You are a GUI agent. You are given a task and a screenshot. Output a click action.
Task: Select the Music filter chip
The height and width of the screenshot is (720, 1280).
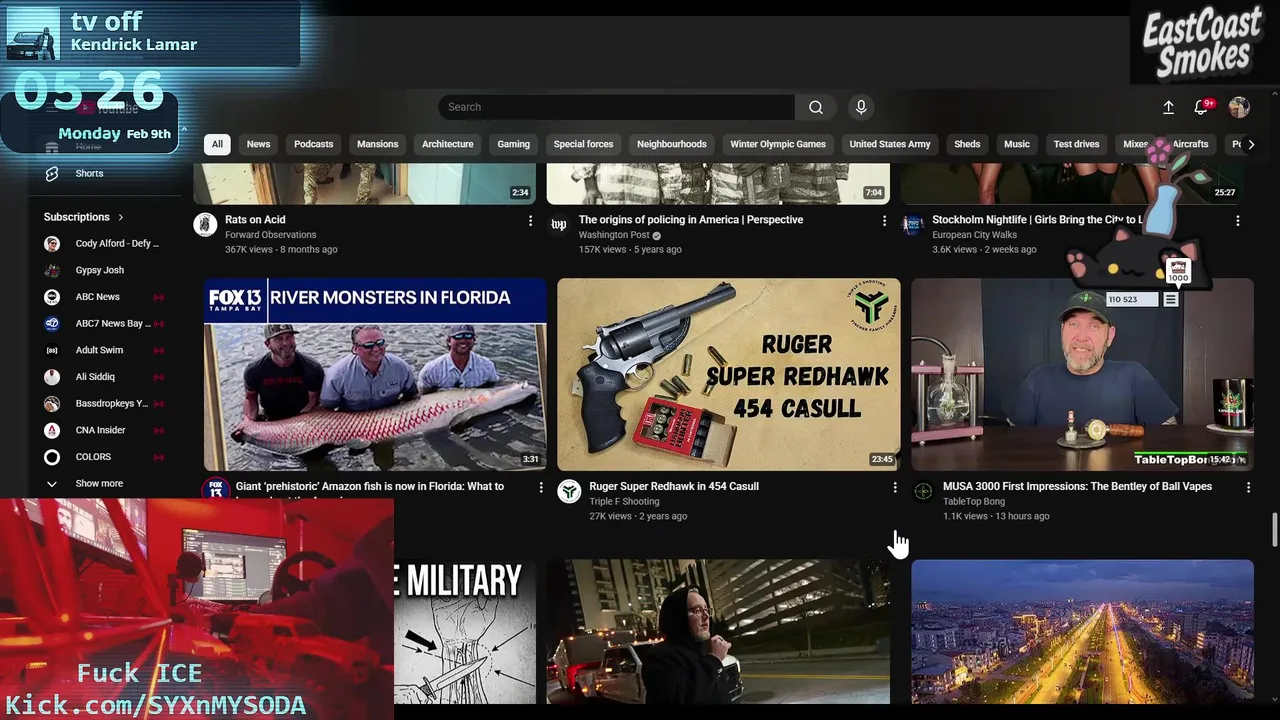pos(1016,144)
